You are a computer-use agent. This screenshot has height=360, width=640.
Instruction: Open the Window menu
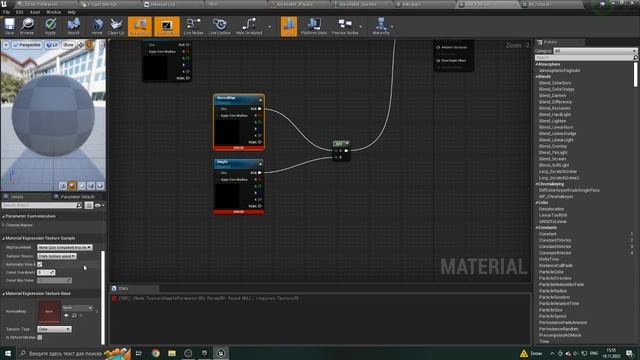click(x=53, y=12)
